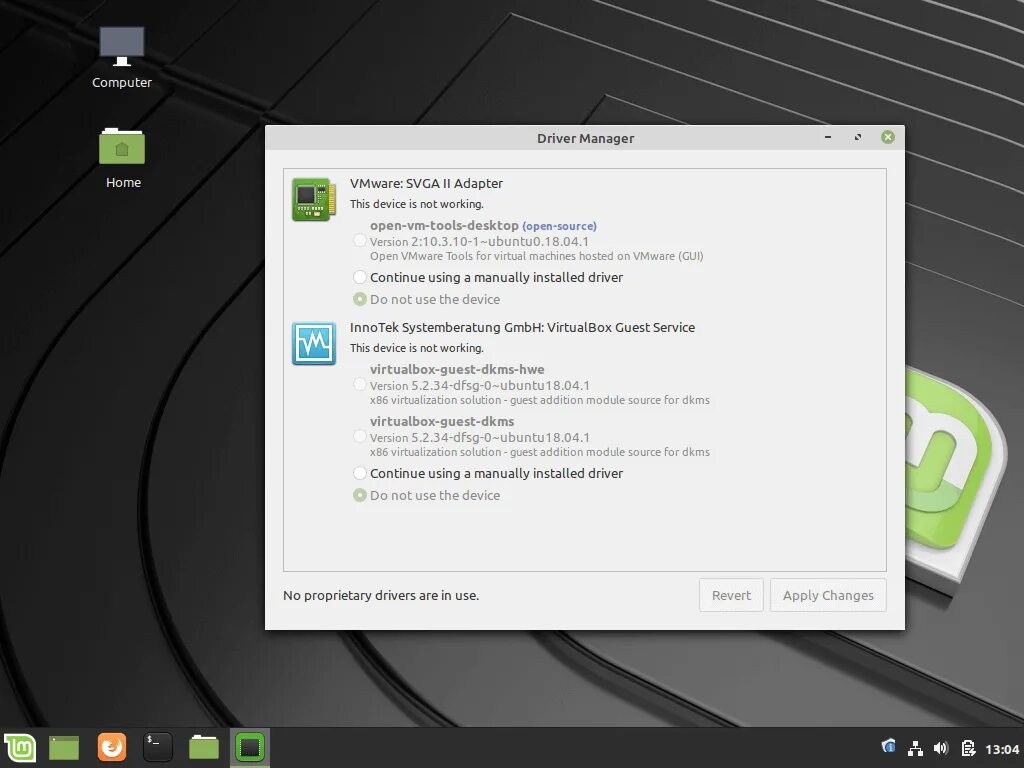Select open-vm-tools-desktop driver option
The height and width of the screenshot is (768, 1024).
(x=360, y=240)
